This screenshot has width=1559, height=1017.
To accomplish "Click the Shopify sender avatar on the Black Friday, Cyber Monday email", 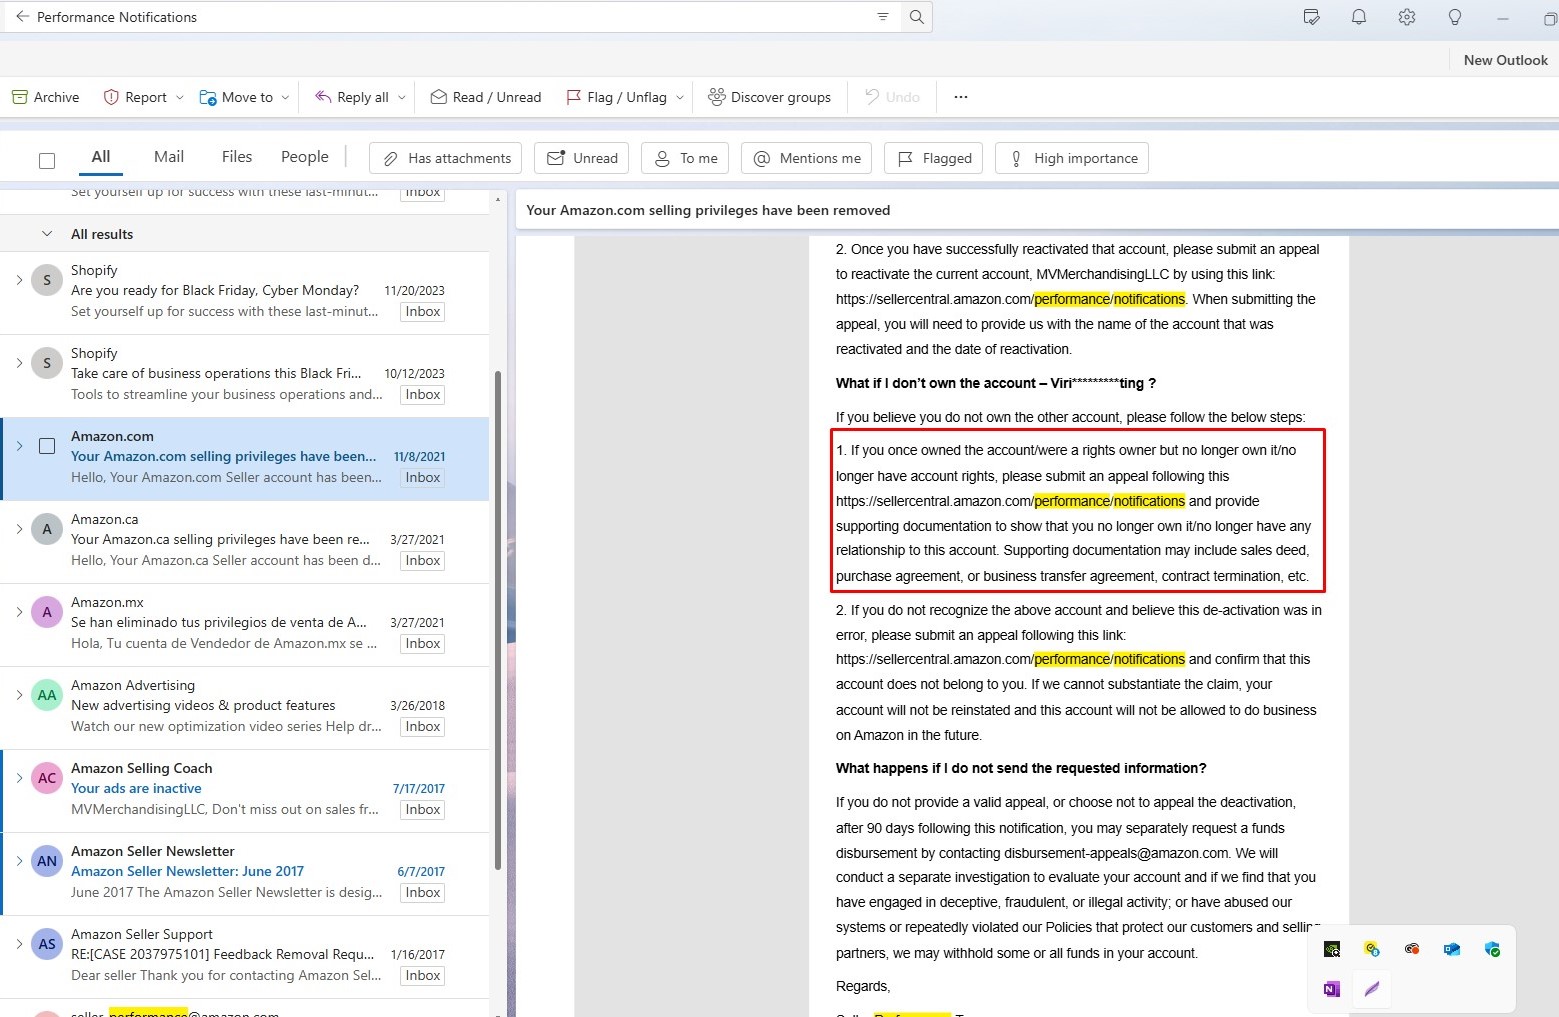I will tap(47, 280).
